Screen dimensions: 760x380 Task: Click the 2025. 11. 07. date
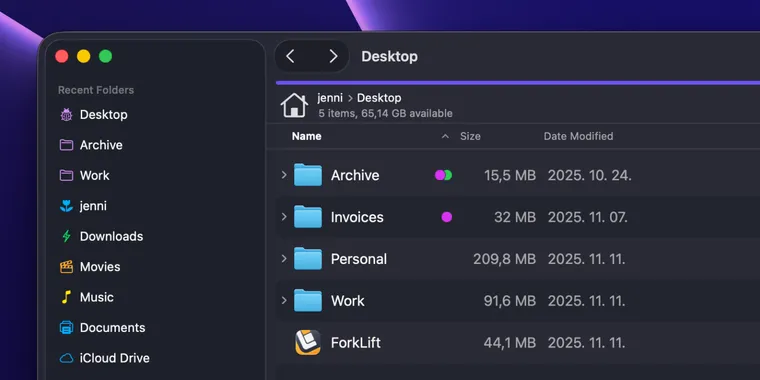[x=587, y=217]
